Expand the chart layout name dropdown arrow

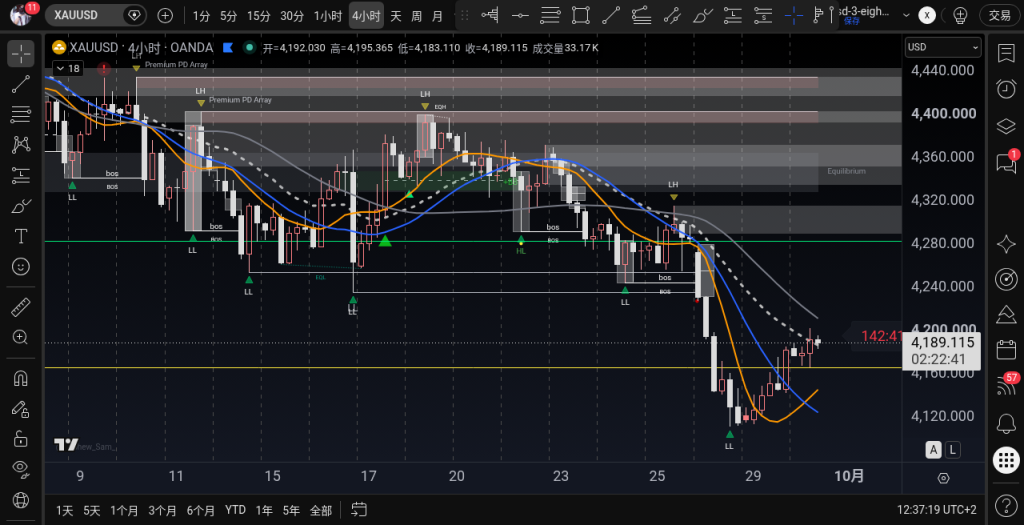coord(906,15)
